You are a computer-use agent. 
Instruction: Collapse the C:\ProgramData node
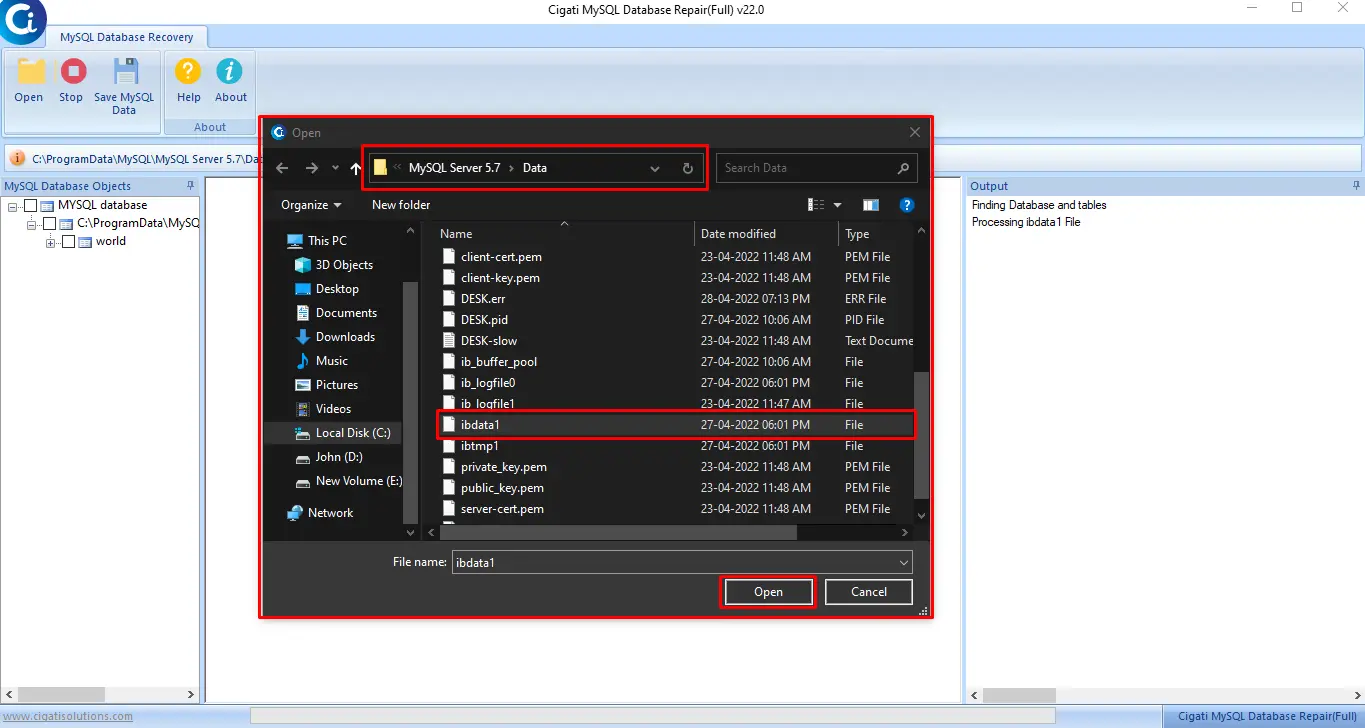(x=32, y=224)
